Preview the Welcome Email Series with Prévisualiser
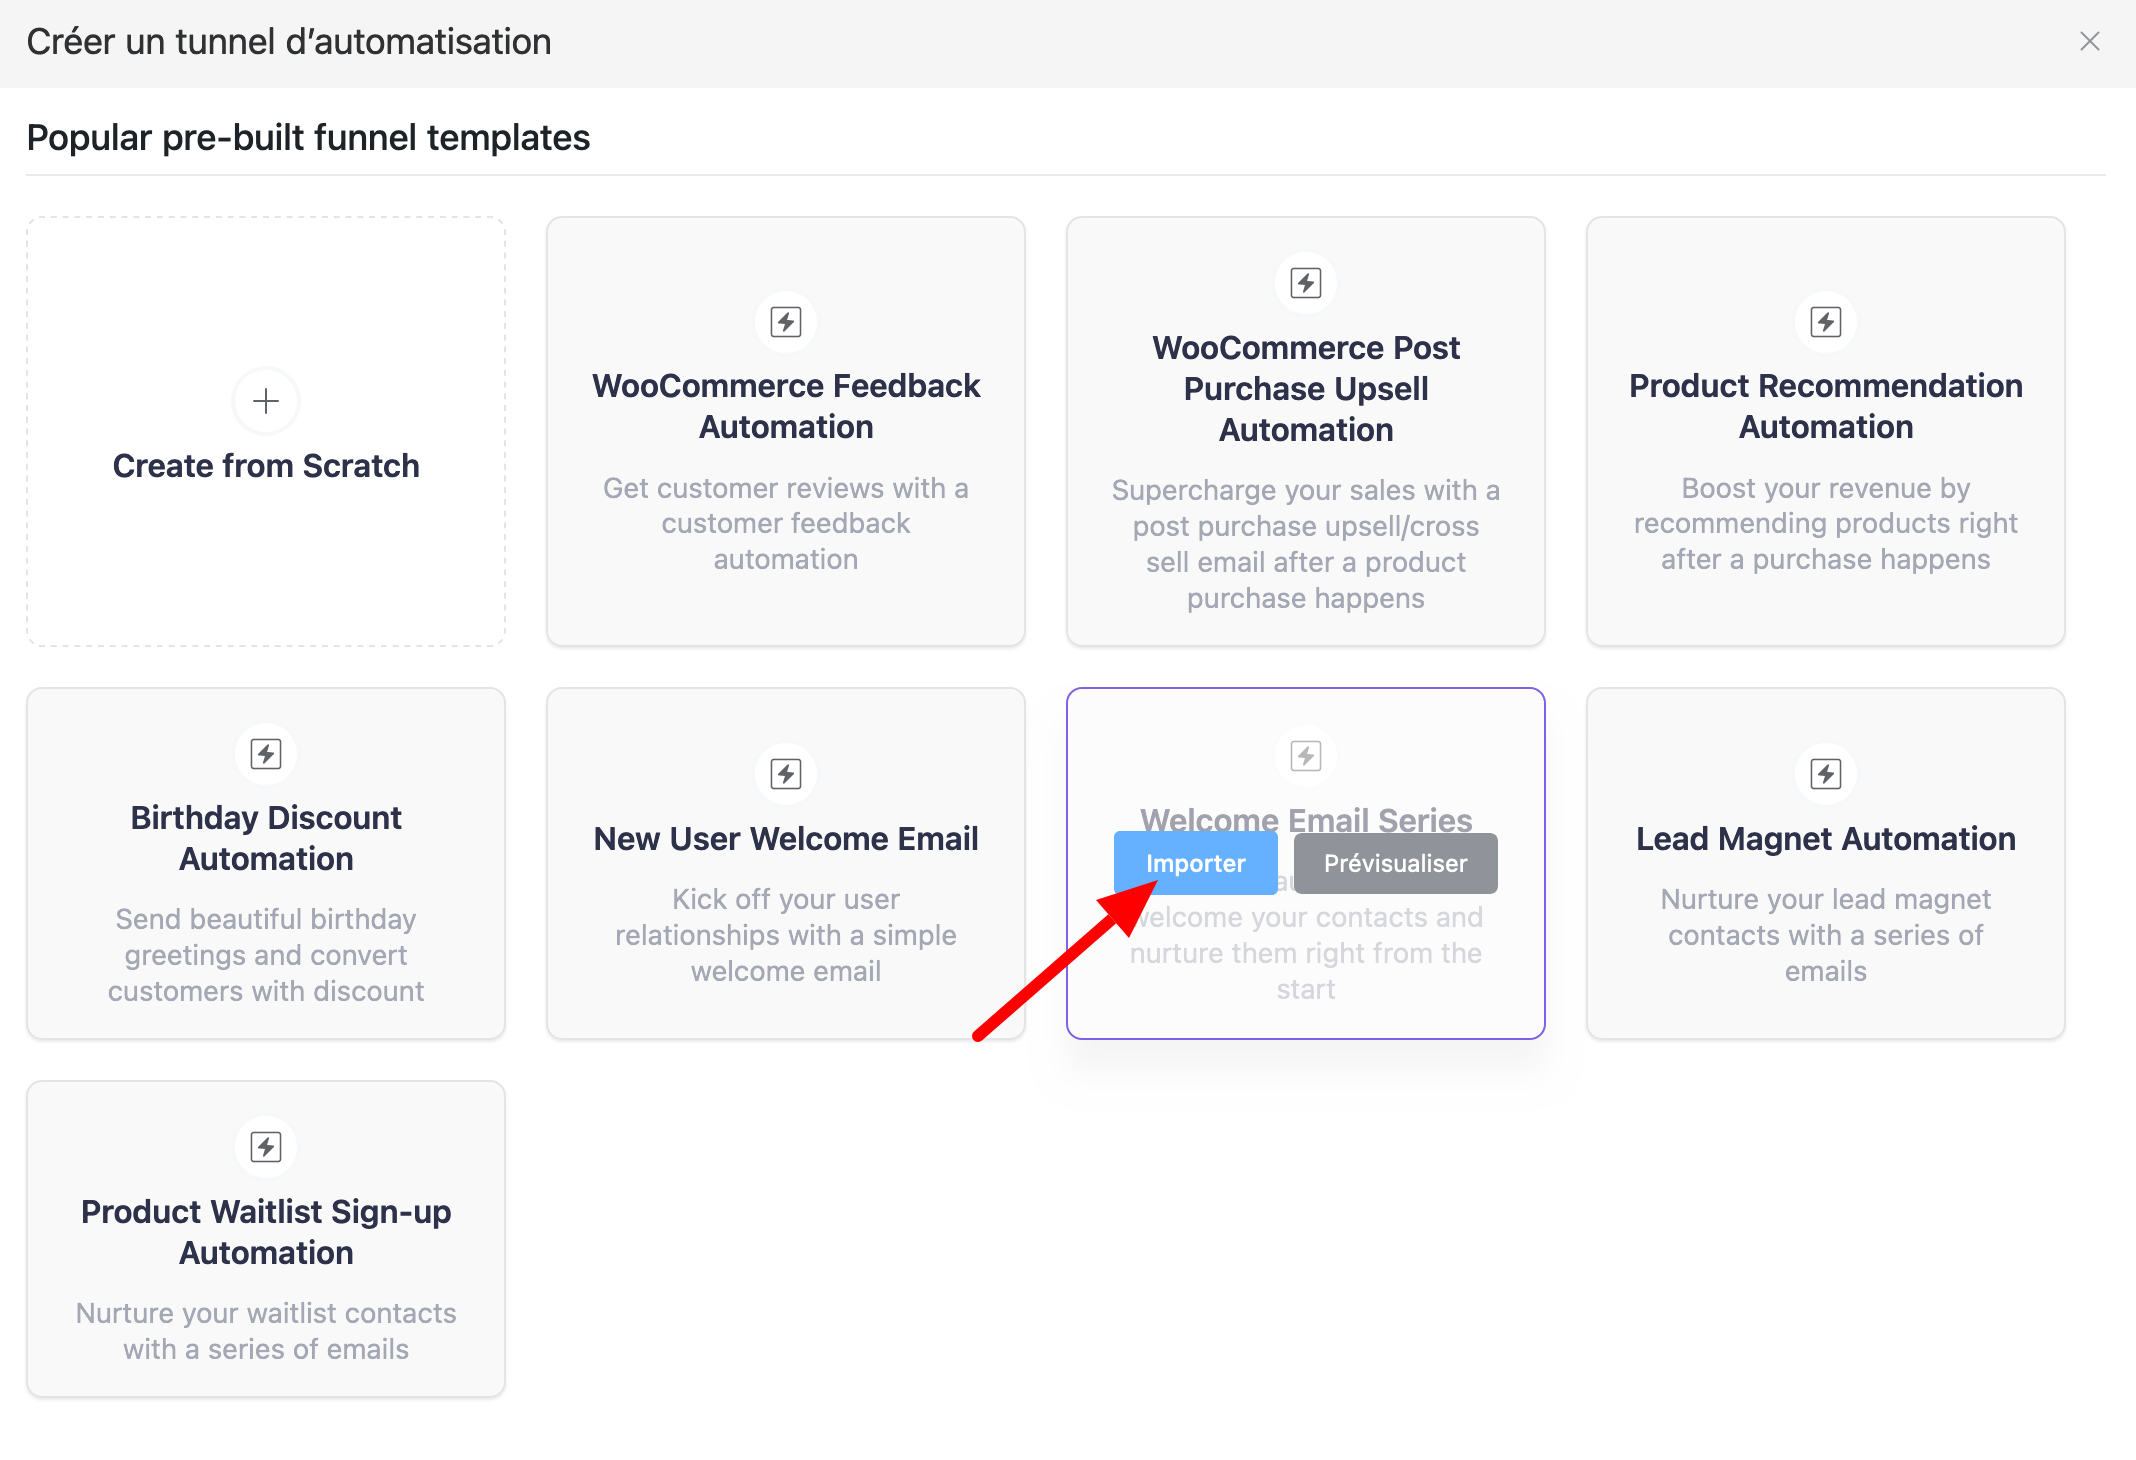The image size is (2136, 1460). (x=1395, y=863)
